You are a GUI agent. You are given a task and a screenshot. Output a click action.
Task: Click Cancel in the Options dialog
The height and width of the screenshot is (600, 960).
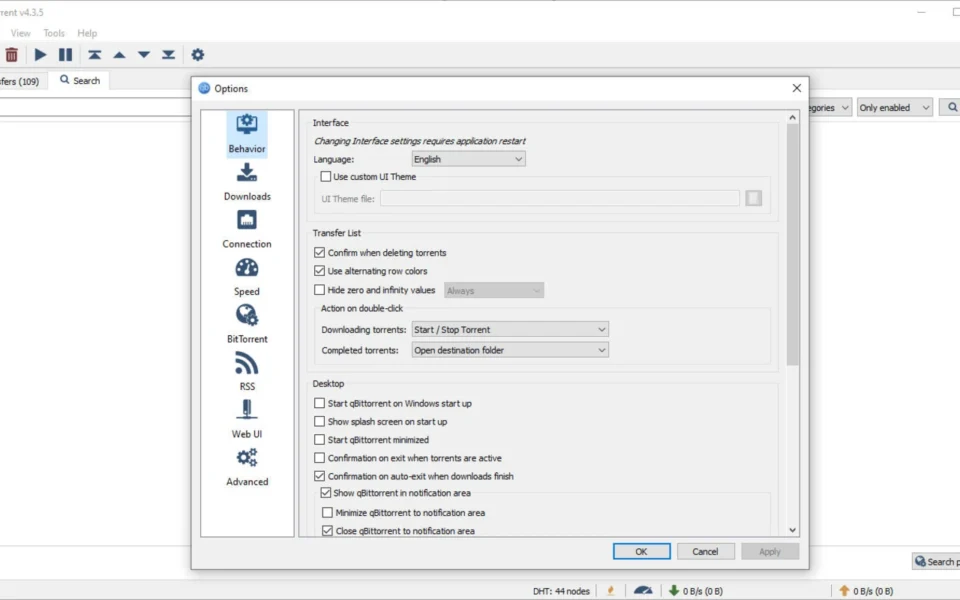click(705, 551)
